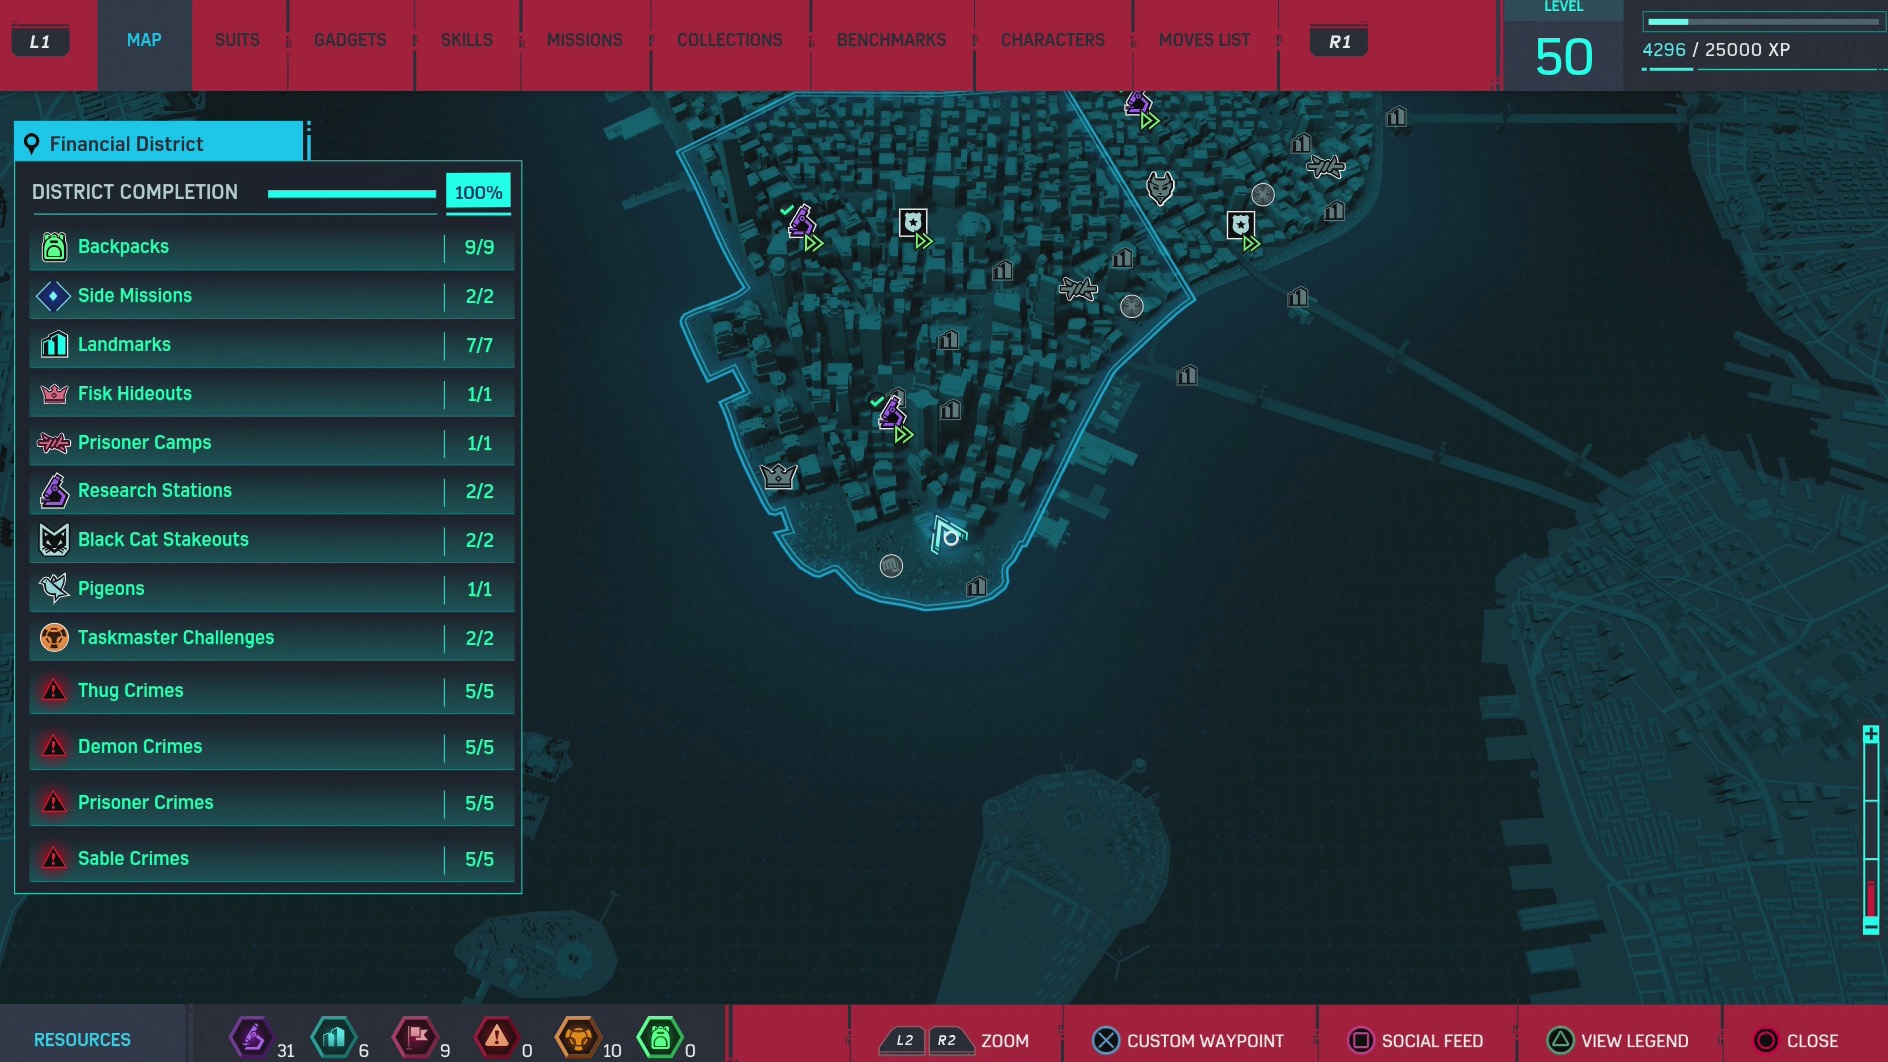Screen dimensions: 1888x1062
Task: Click the zoom-in plus on zoom slider
Action: tap(1871, 735)
